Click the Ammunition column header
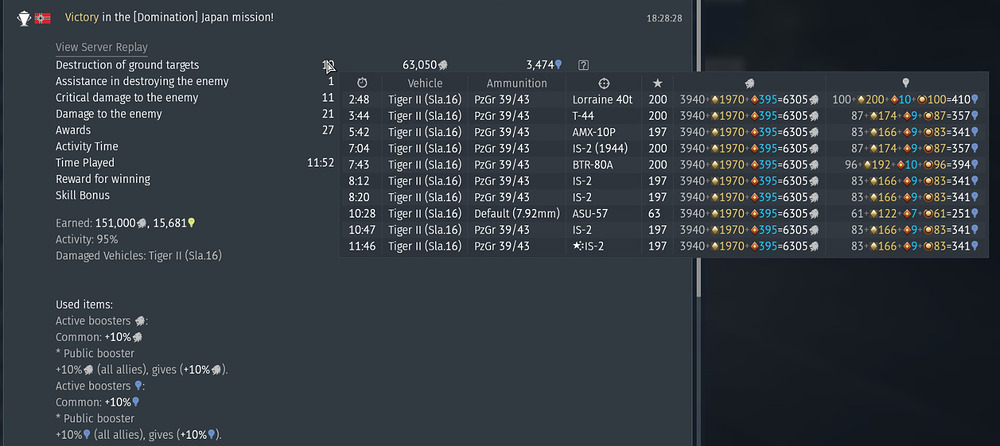The height and width of the screenshot is (446, 1000). 517,83
